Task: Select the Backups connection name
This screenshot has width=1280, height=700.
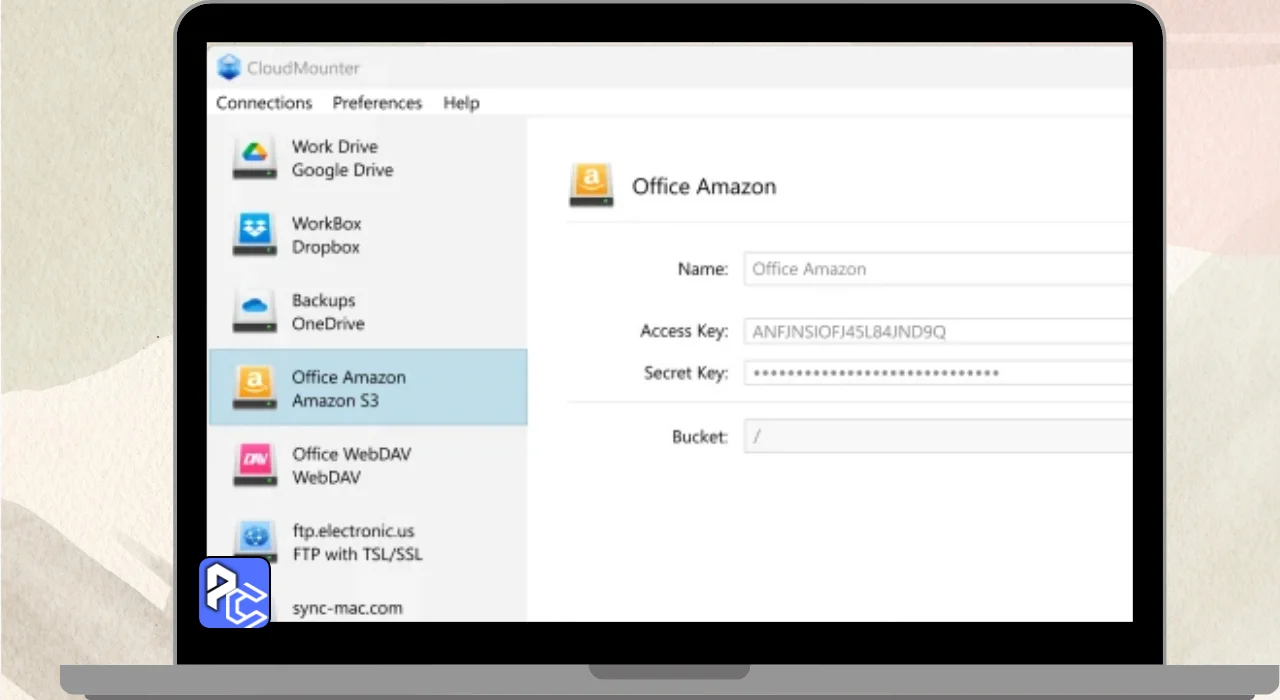Action: coord(323,300)
